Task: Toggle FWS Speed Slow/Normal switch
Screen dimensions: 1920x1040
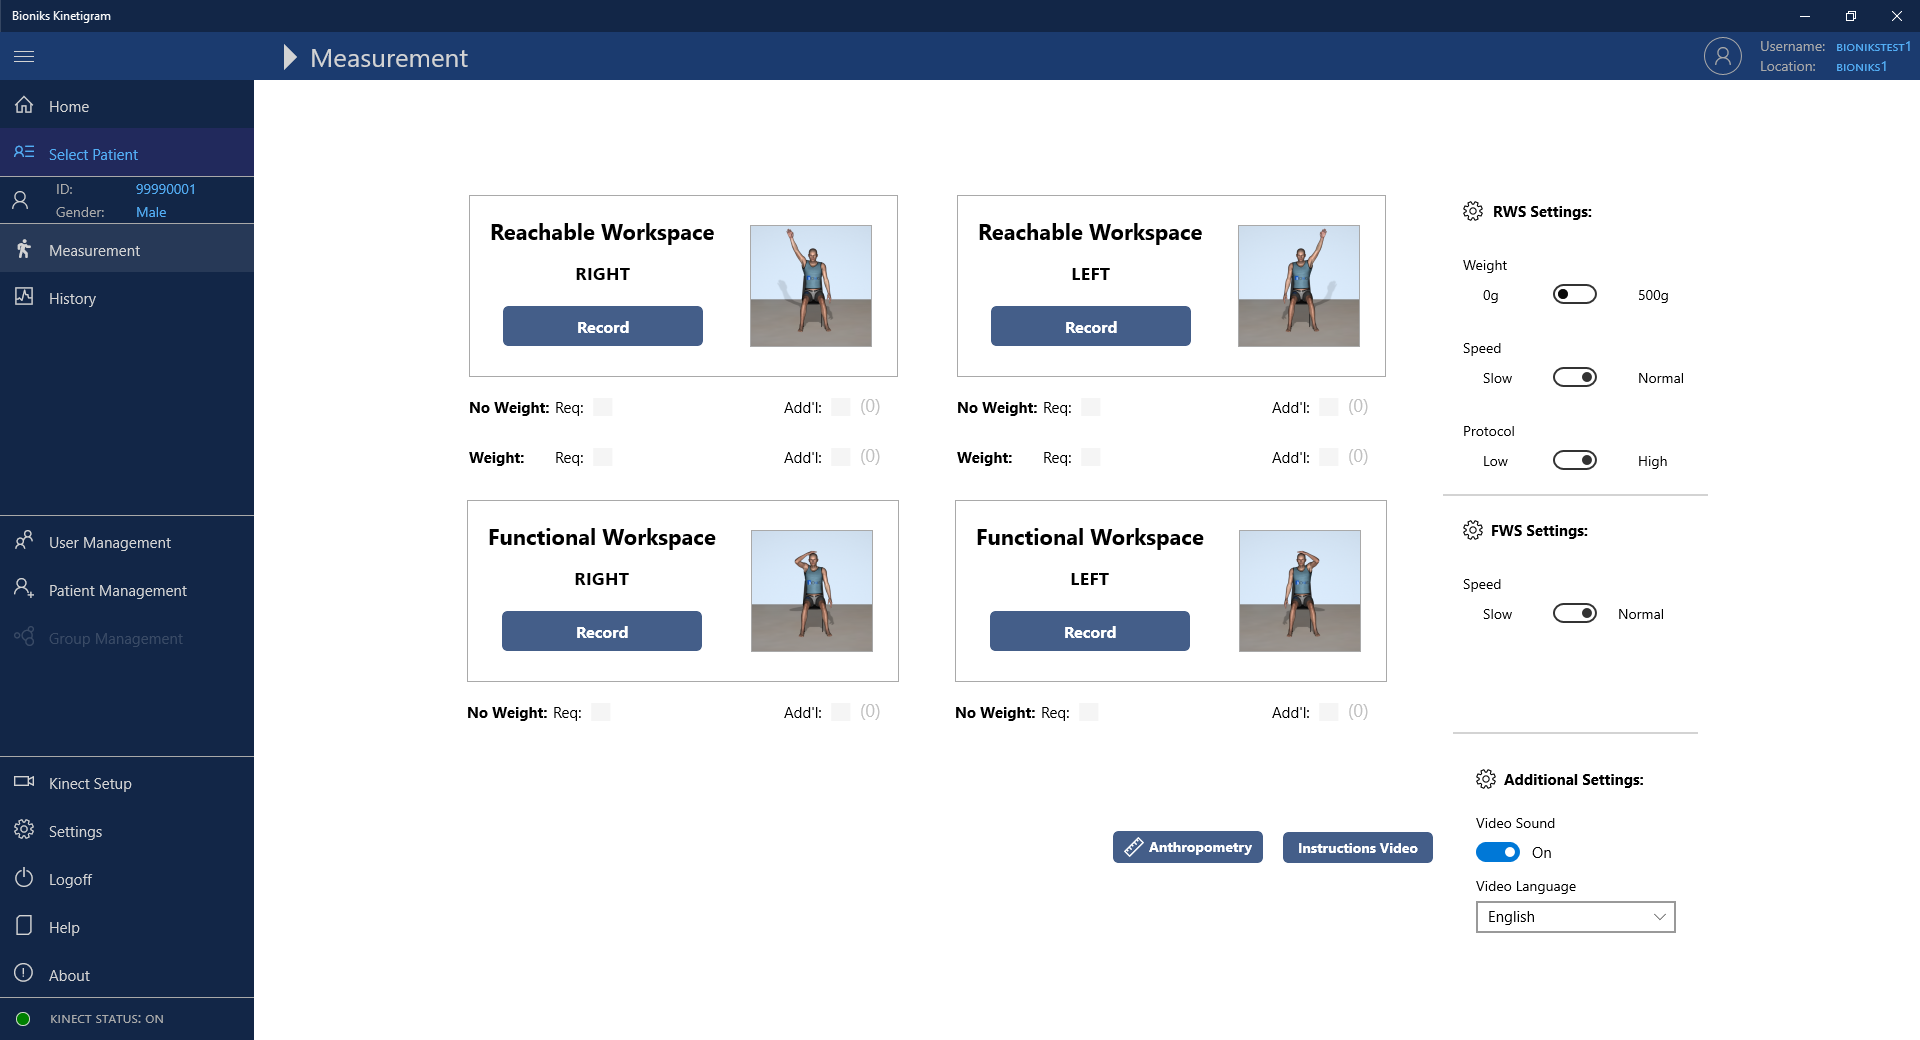Action: (x=1574, y=614)
